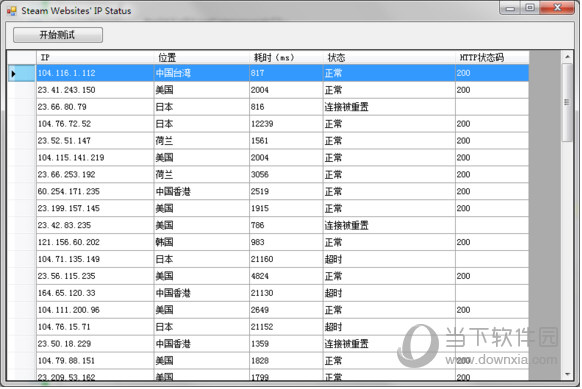582x389 pixels.
Task: Click time cell 21152
Action: pos(286,327)
